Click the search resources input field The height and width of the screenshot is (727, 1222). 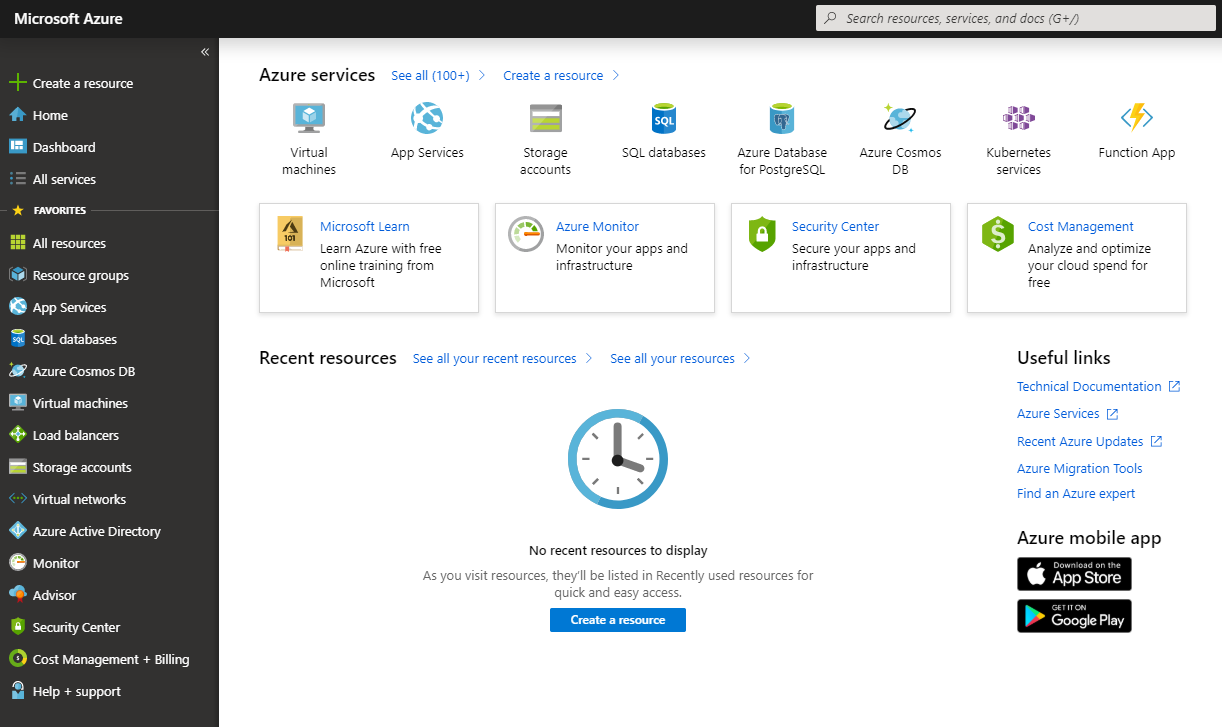(x=1018, y=18)
